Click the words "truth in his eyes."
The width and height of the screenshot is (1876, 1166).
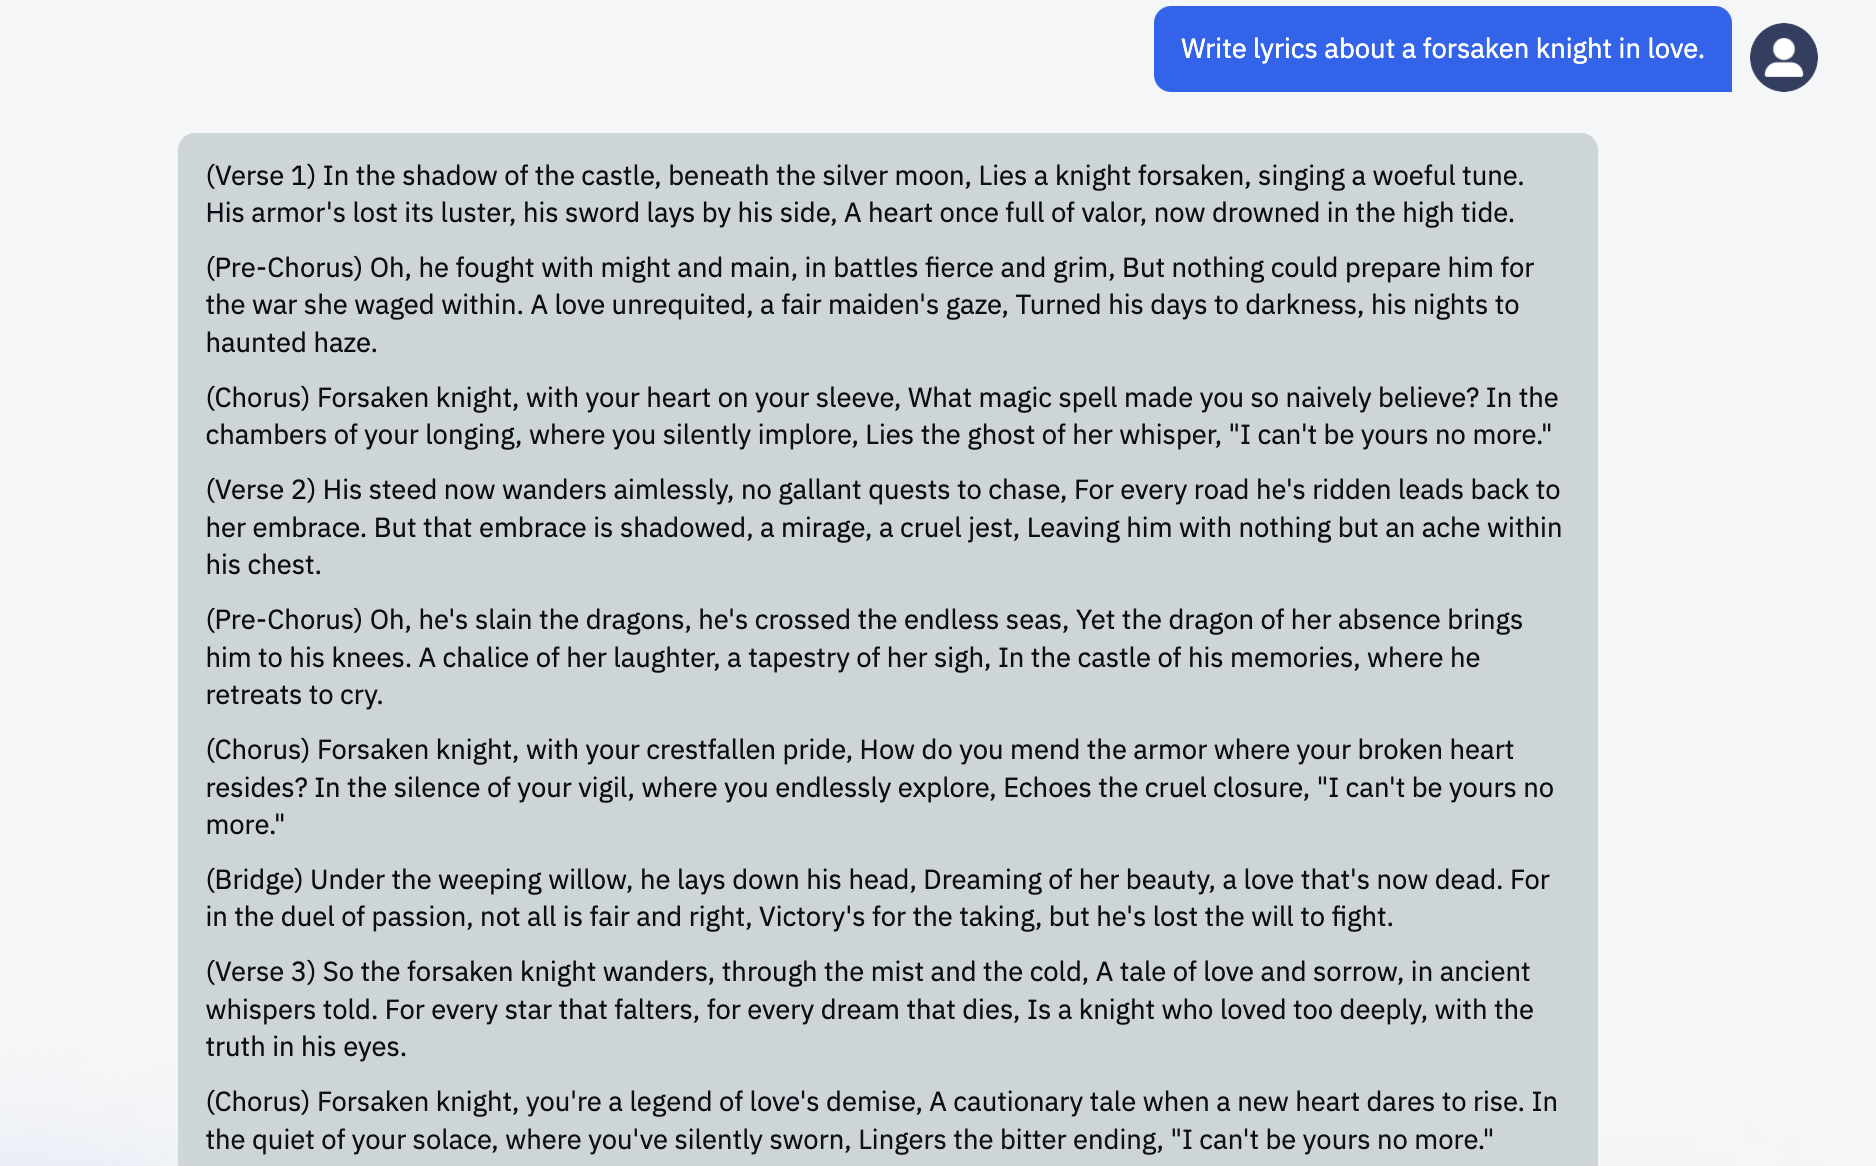click(x=306, y=1047)
